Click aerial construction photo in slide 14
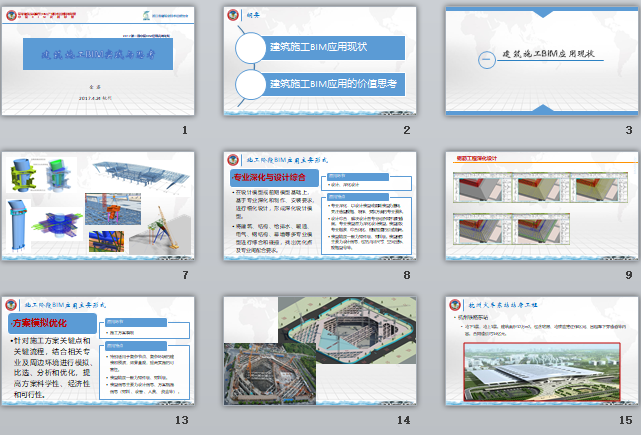 (x=270, y=374)
